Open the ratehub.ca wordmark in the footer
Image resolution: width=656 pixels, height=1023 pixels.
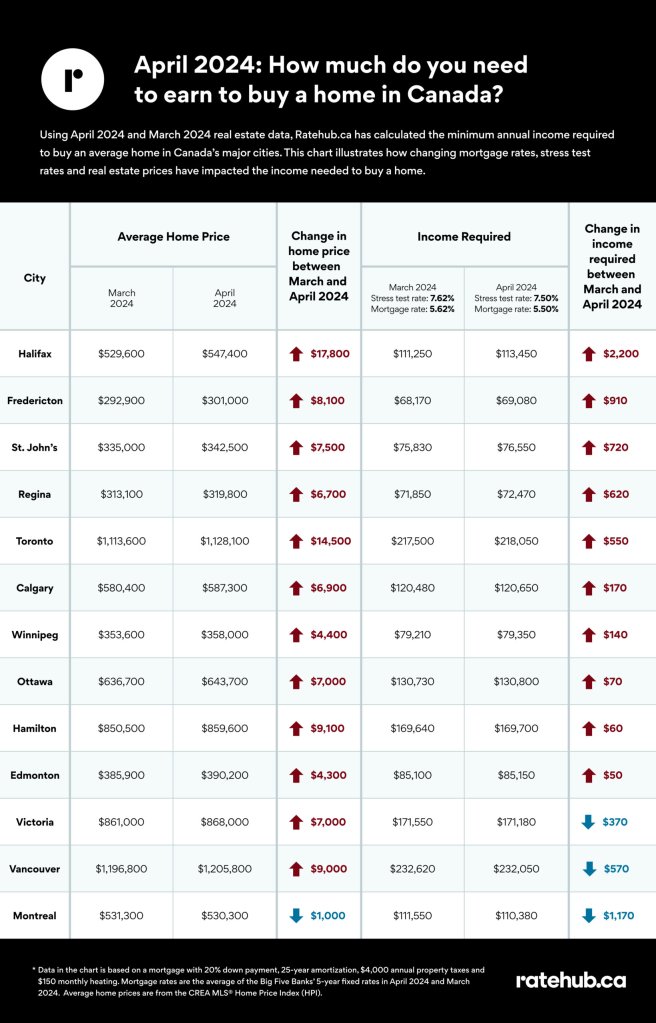pos(570,980)
